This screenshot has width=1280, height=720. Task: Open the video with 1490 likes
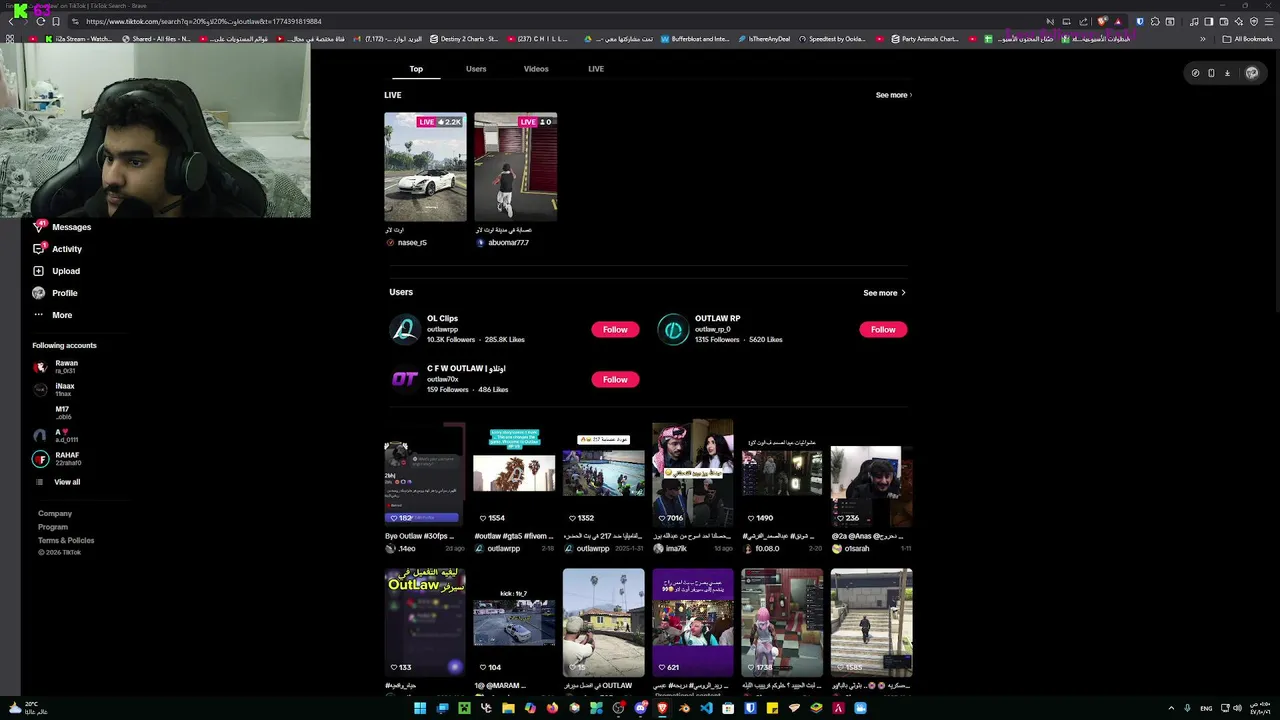(782, 474)
